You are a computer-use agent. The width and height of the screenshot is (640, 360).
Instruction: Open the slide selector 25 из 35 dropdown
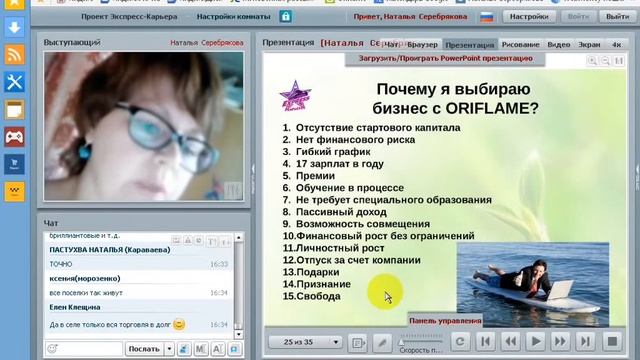coord(305,342)
